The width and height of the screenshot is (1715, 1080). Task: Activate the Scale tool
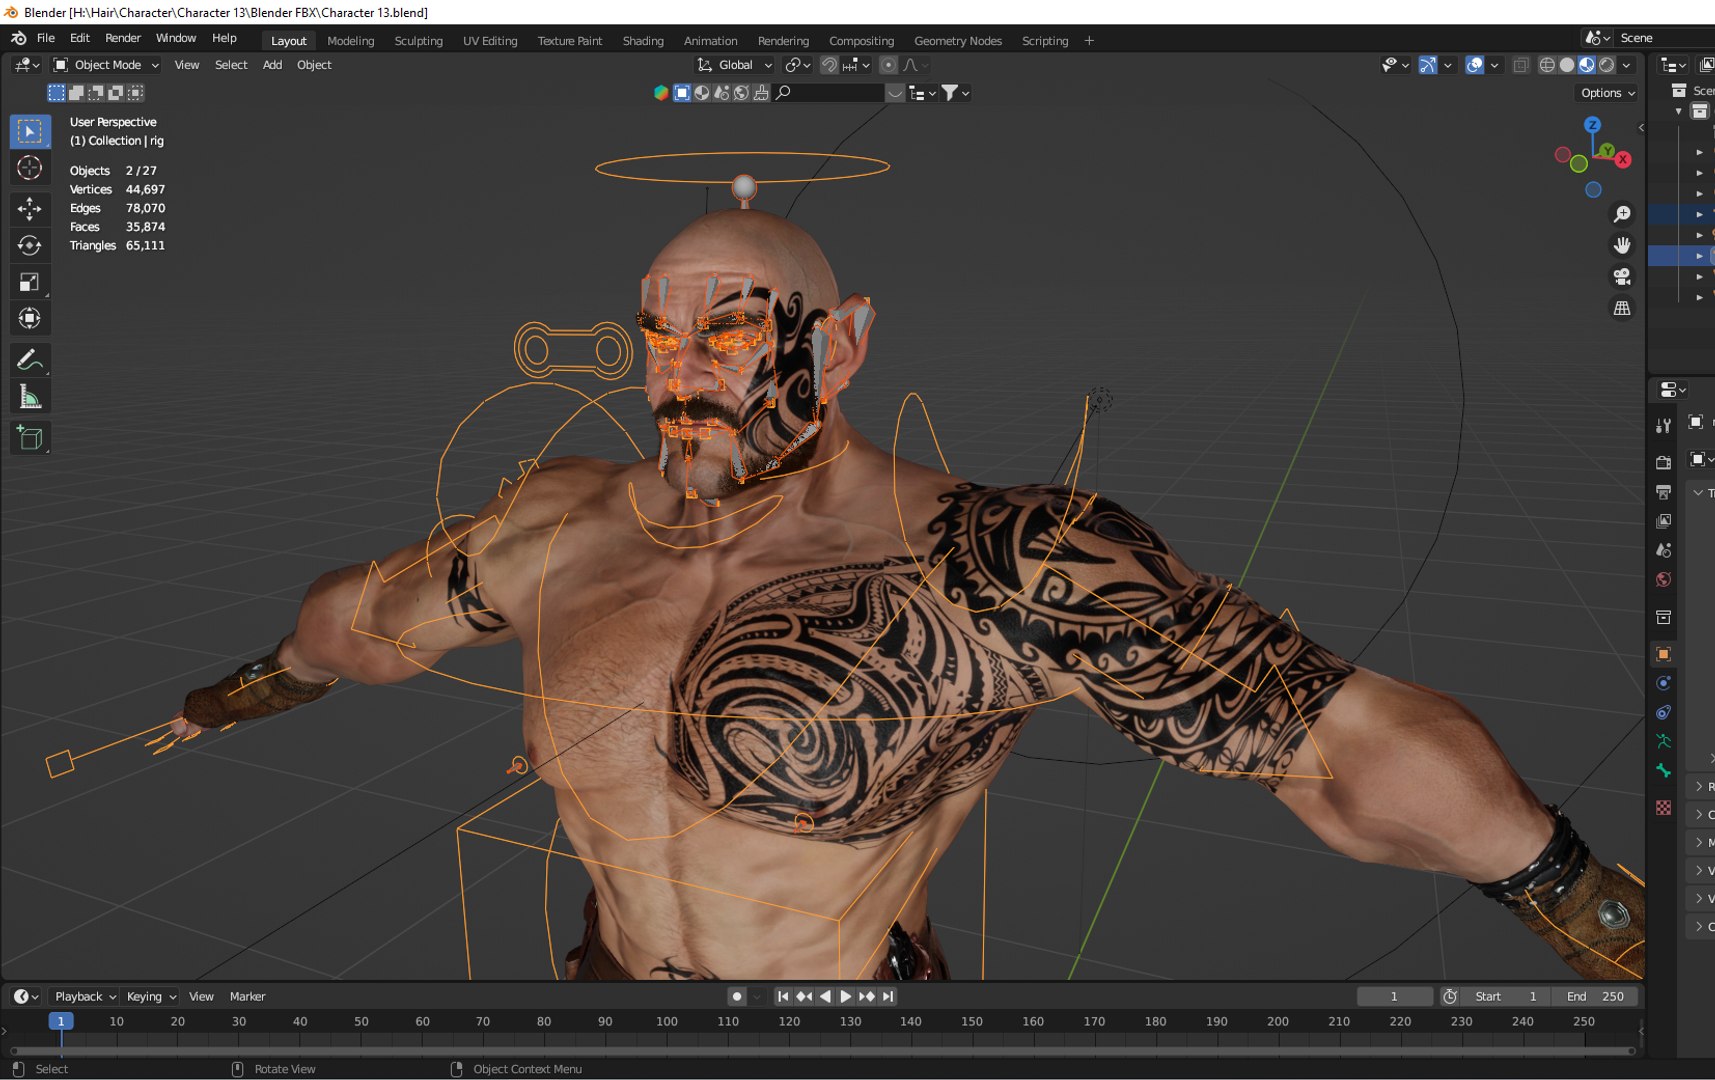pos(30,282)
